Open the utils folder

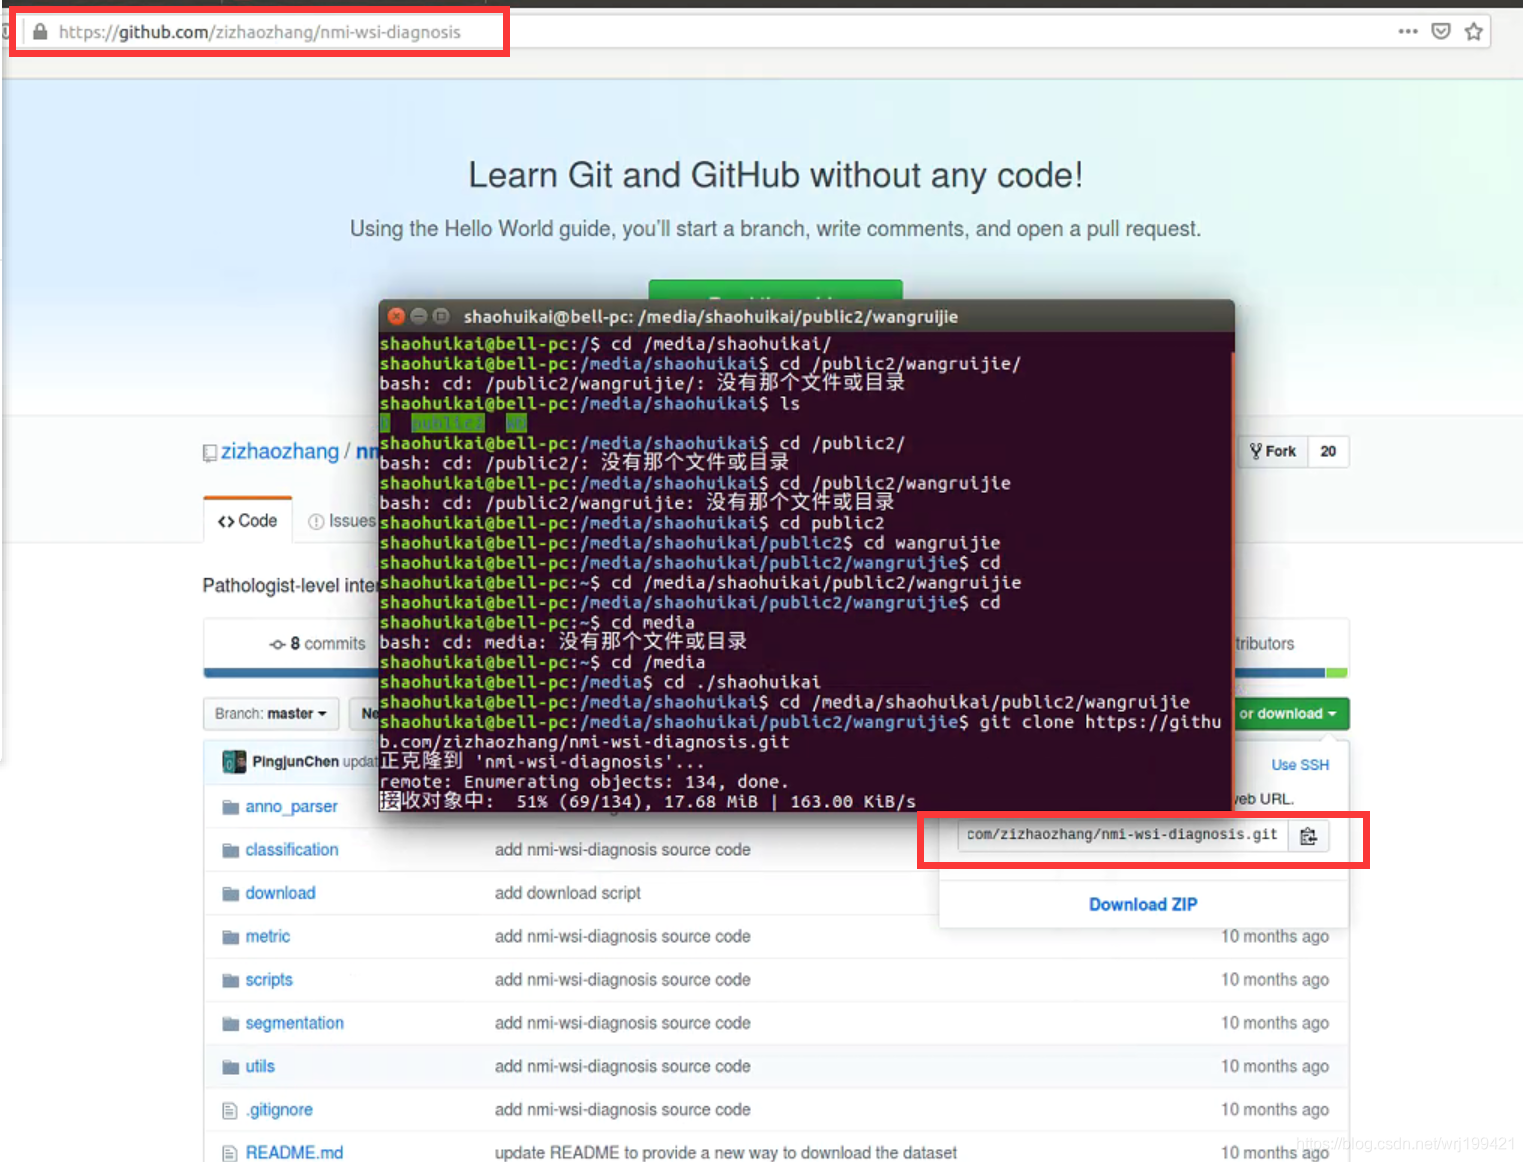pyautogui.click(x=260, y=1066)
